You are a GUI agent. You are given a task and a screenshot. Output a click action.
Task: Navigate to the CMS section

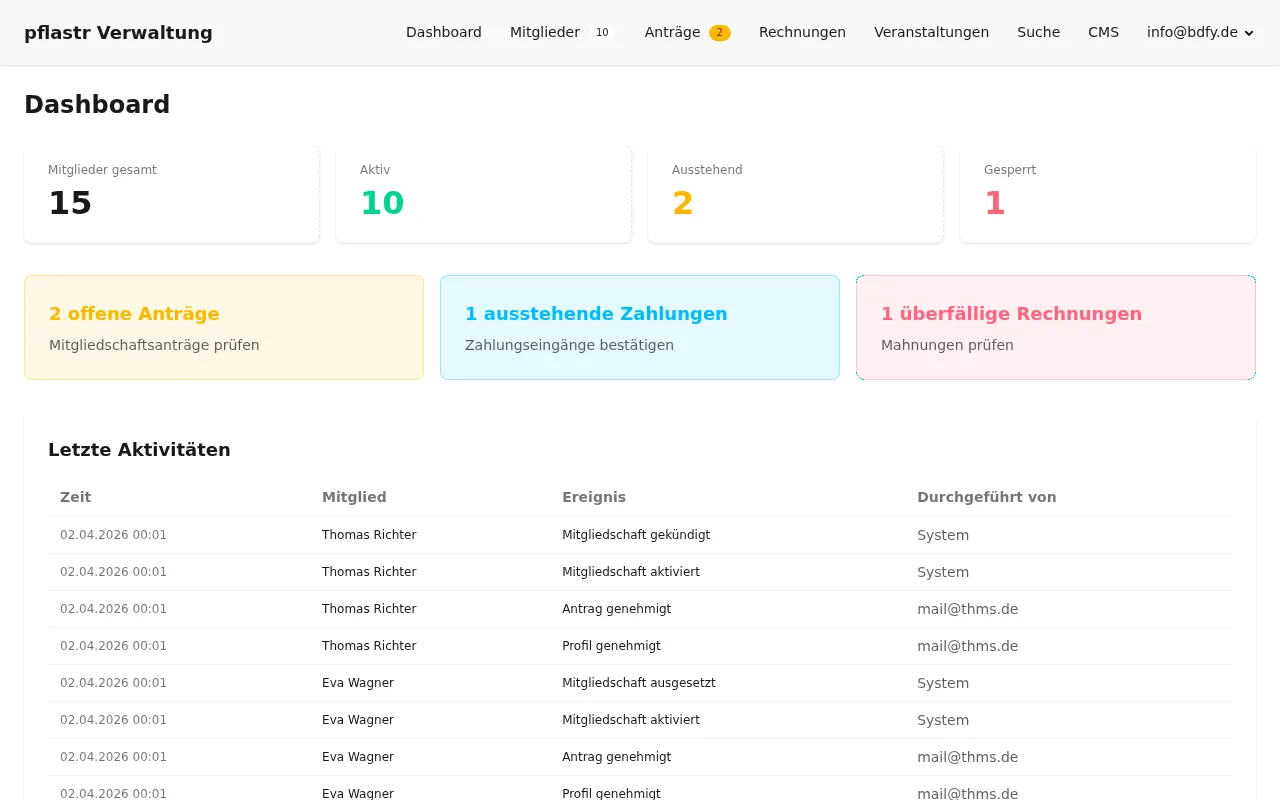tap(1103, 32)
